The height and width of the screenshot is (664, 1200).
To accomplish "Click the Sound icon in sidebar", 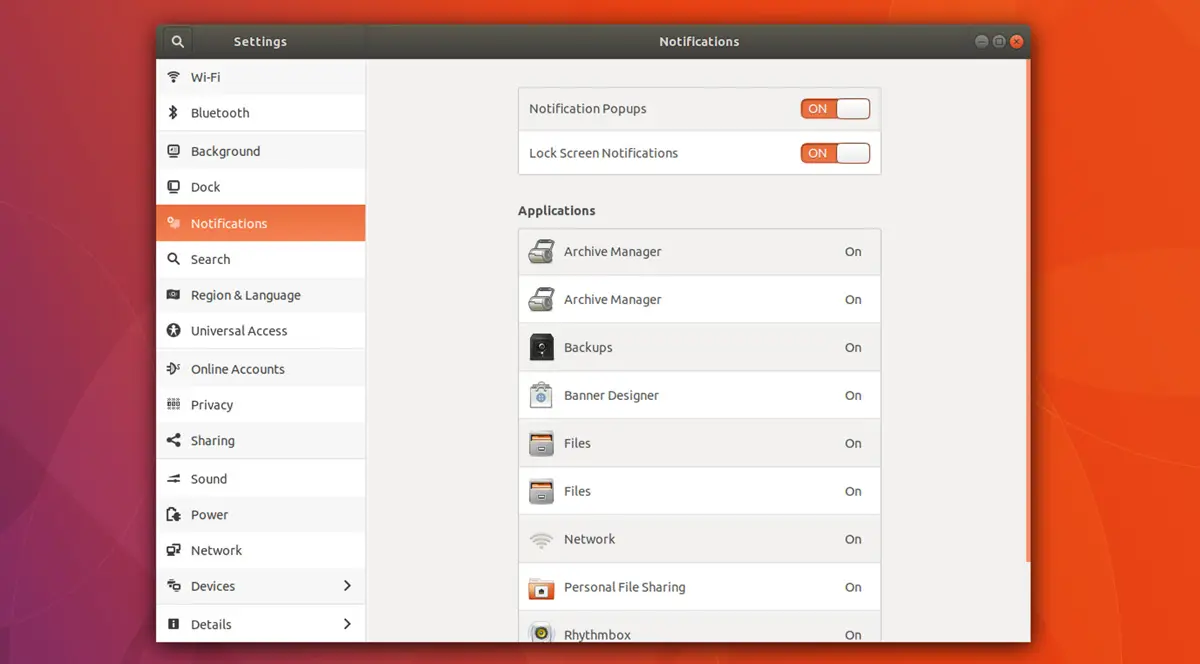I will [x=173, y=479].
